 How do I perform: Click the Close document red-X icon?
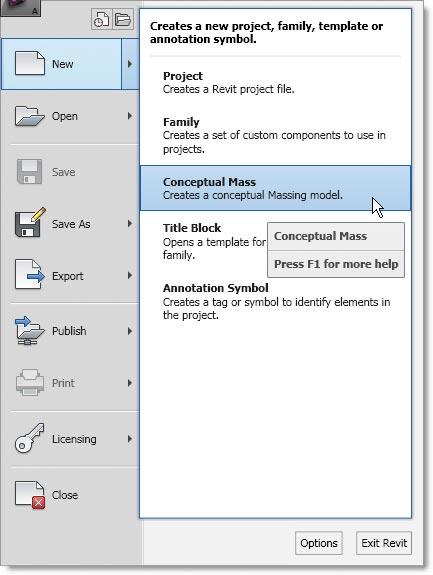(30, 495)
